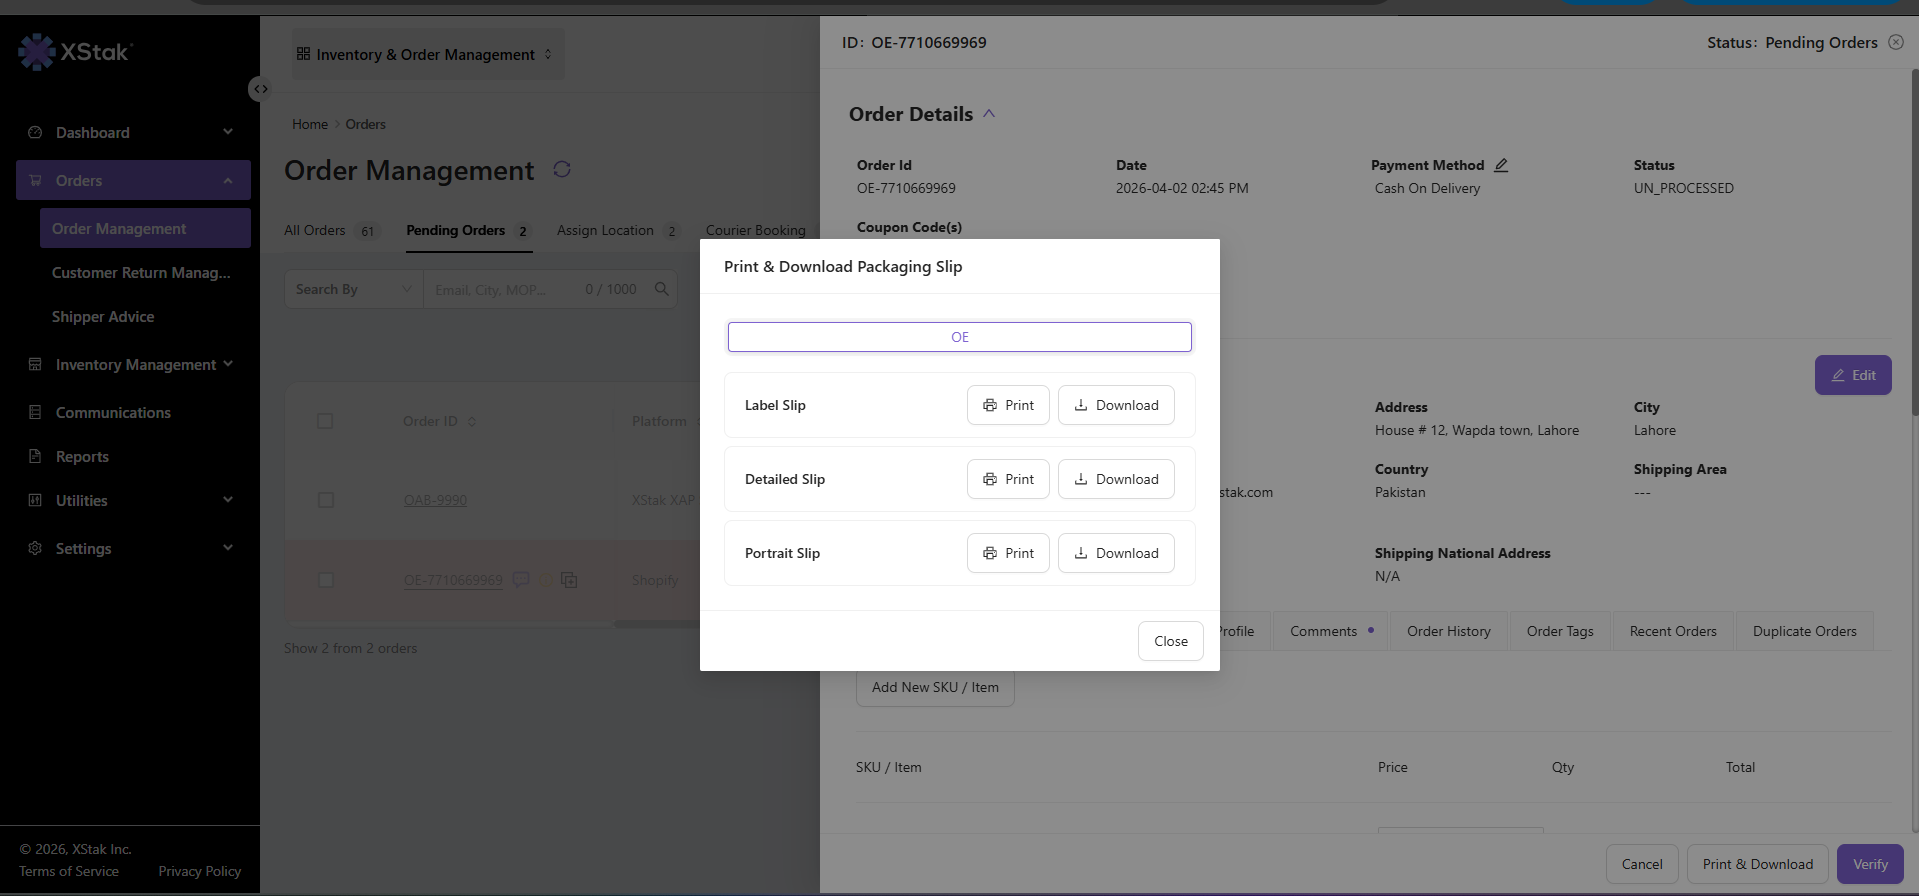Click the Close button in the dialog
1919x896 pixels.
pyautogui.click(x=1171, y=641)
